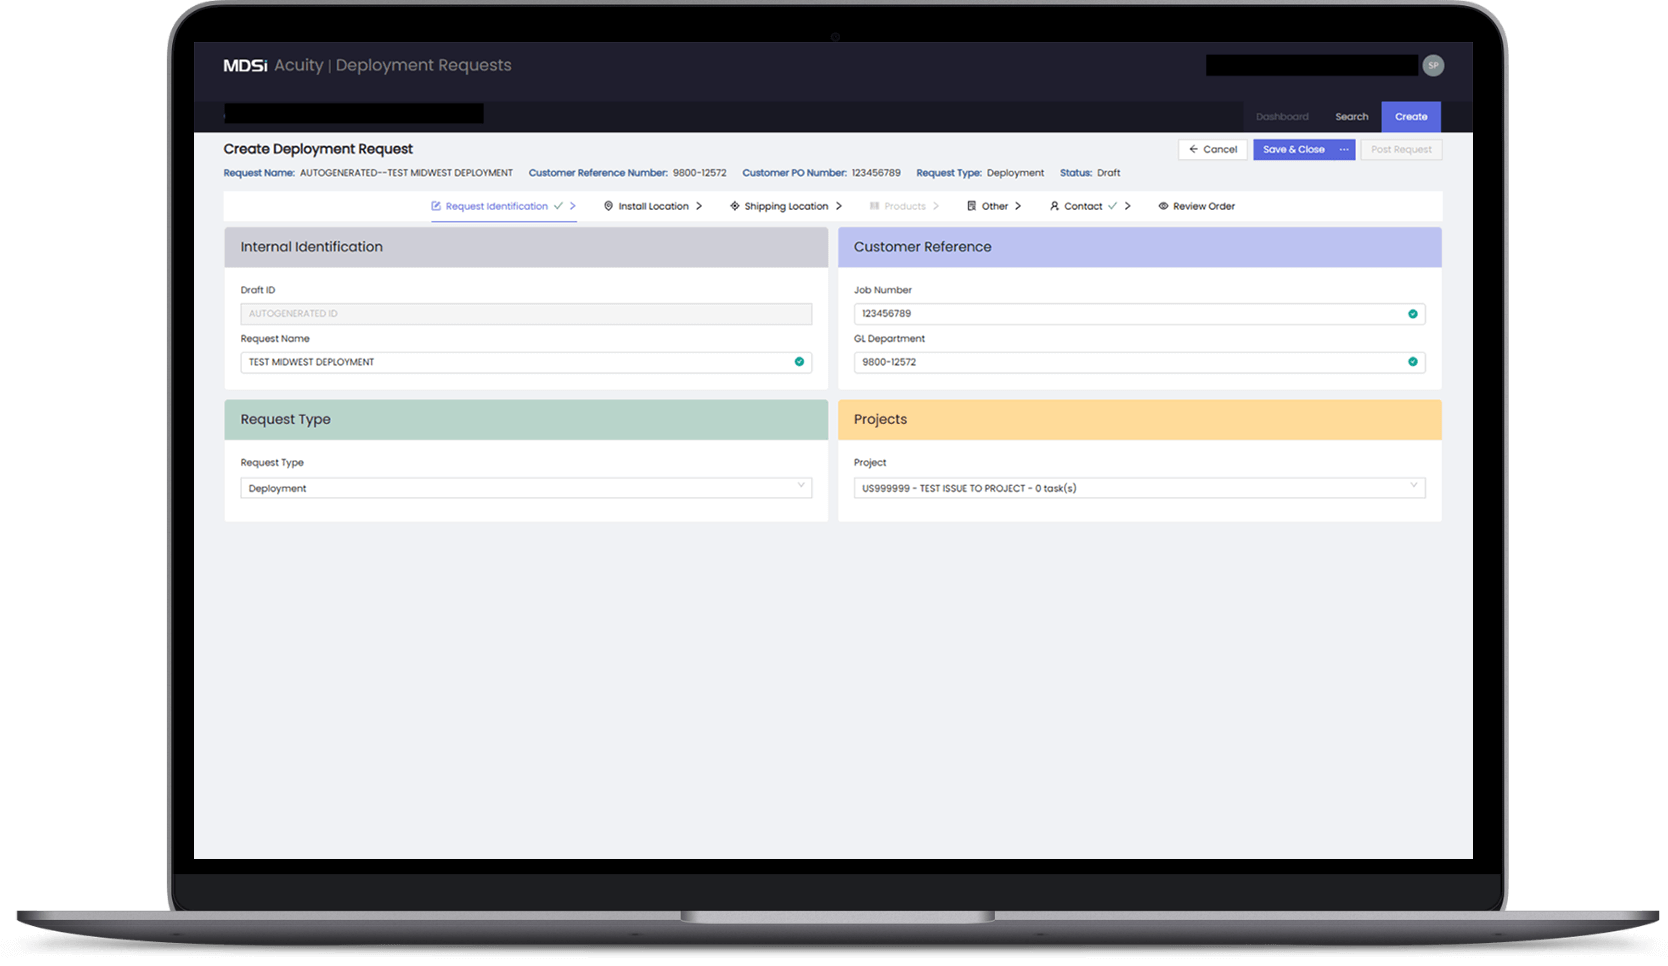Click the Customer PO Number value 123456789
Viewport: 1668px width, 966px height.
point(876,173)
